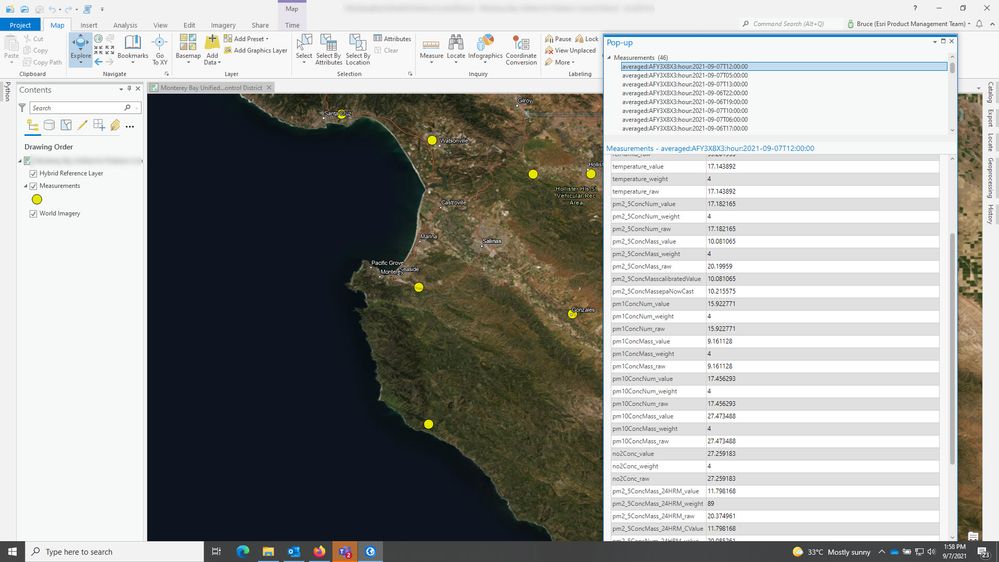
Task: Collapse the Measurements tree in Pop-up
Action: pos(609,58)
